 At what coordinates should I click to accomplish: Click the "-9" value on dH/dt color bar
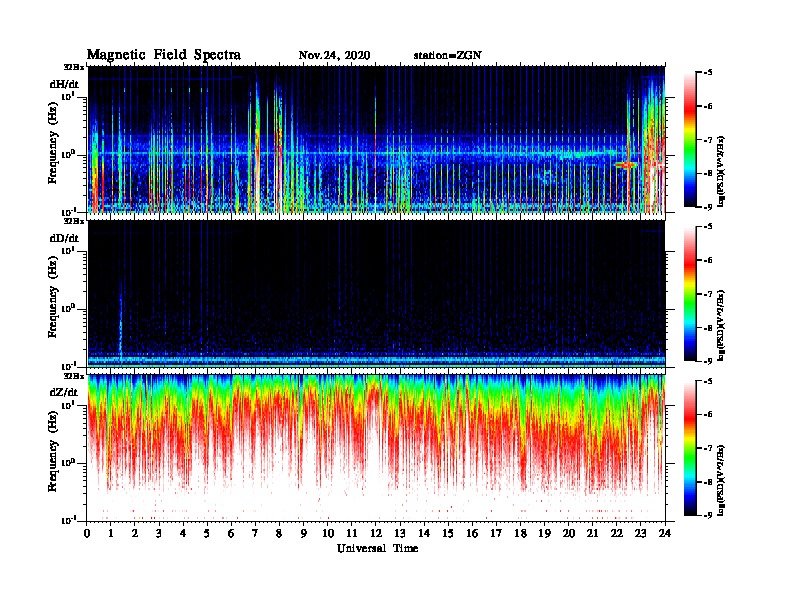708,207
